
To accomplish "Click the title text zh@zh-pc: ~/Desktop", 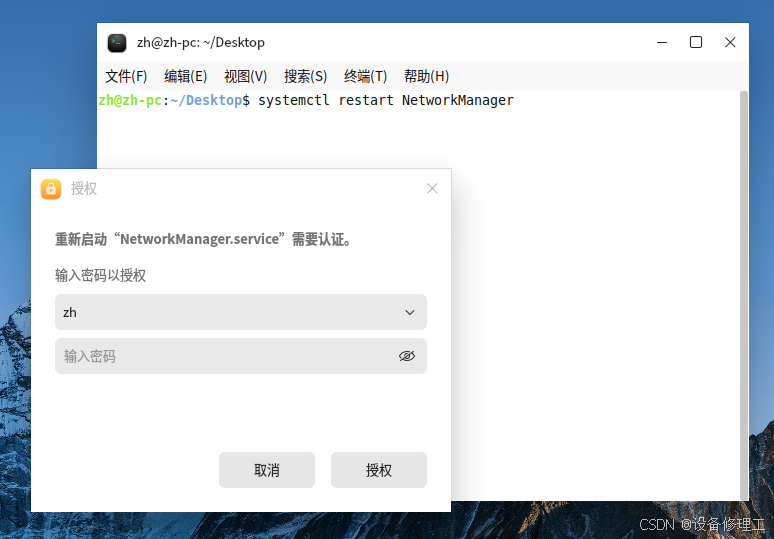I will tap(201, 43).
